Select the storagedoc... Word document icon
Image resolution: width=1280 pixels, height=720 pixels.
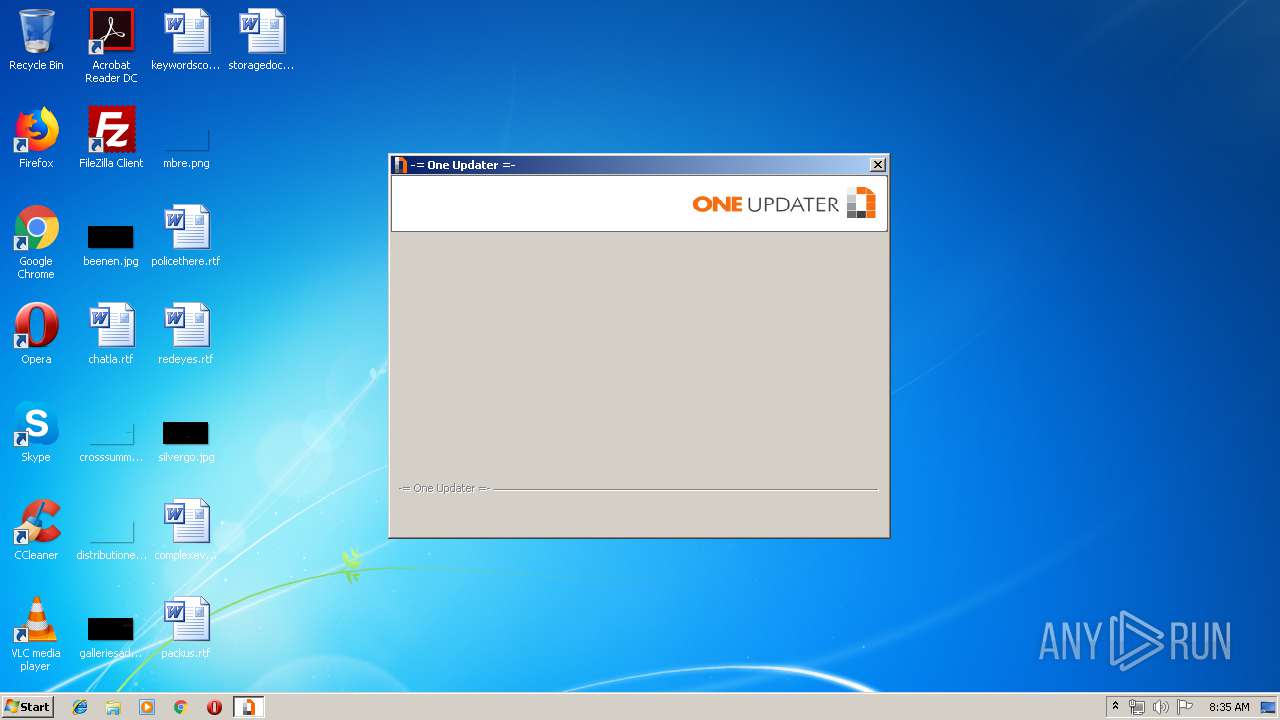261,40
